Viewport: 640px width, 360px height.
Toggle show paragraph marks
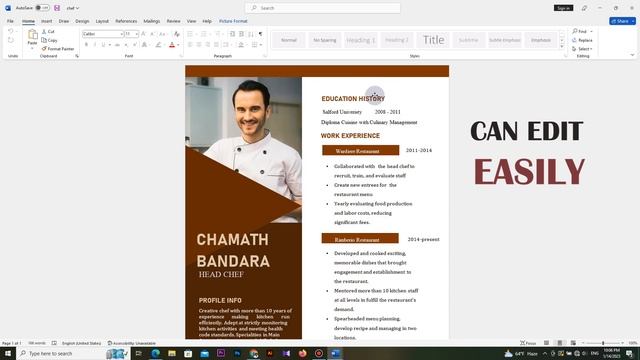tap(260, 34)
